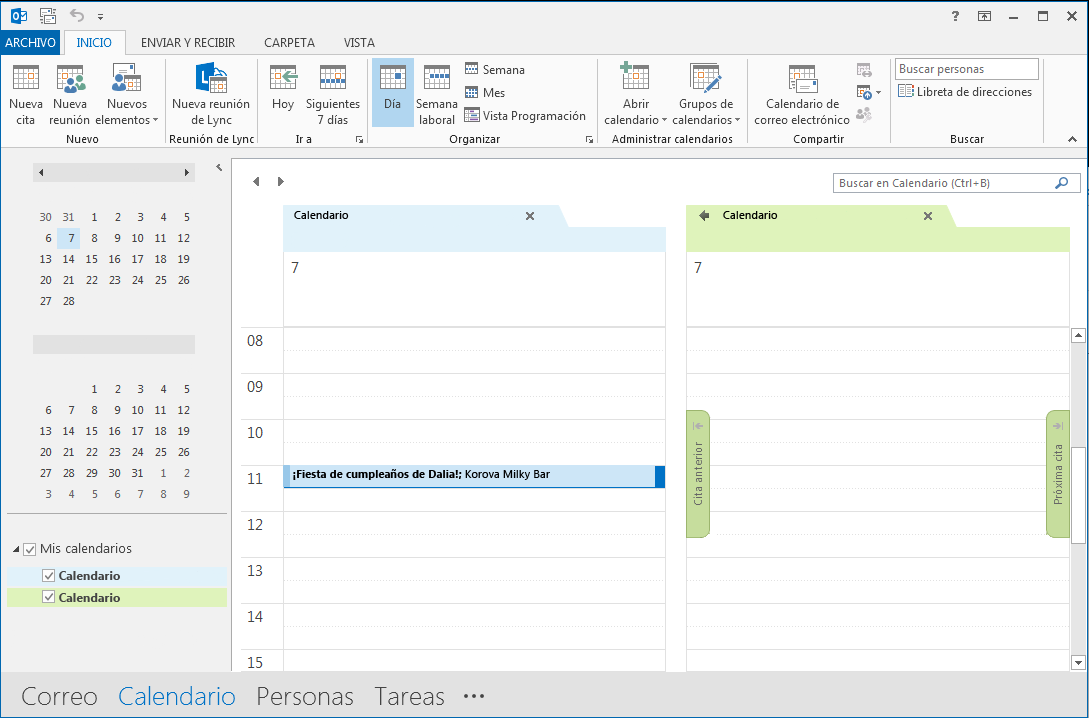
Task: Select the Mes view icon
Action: [472, 92]
